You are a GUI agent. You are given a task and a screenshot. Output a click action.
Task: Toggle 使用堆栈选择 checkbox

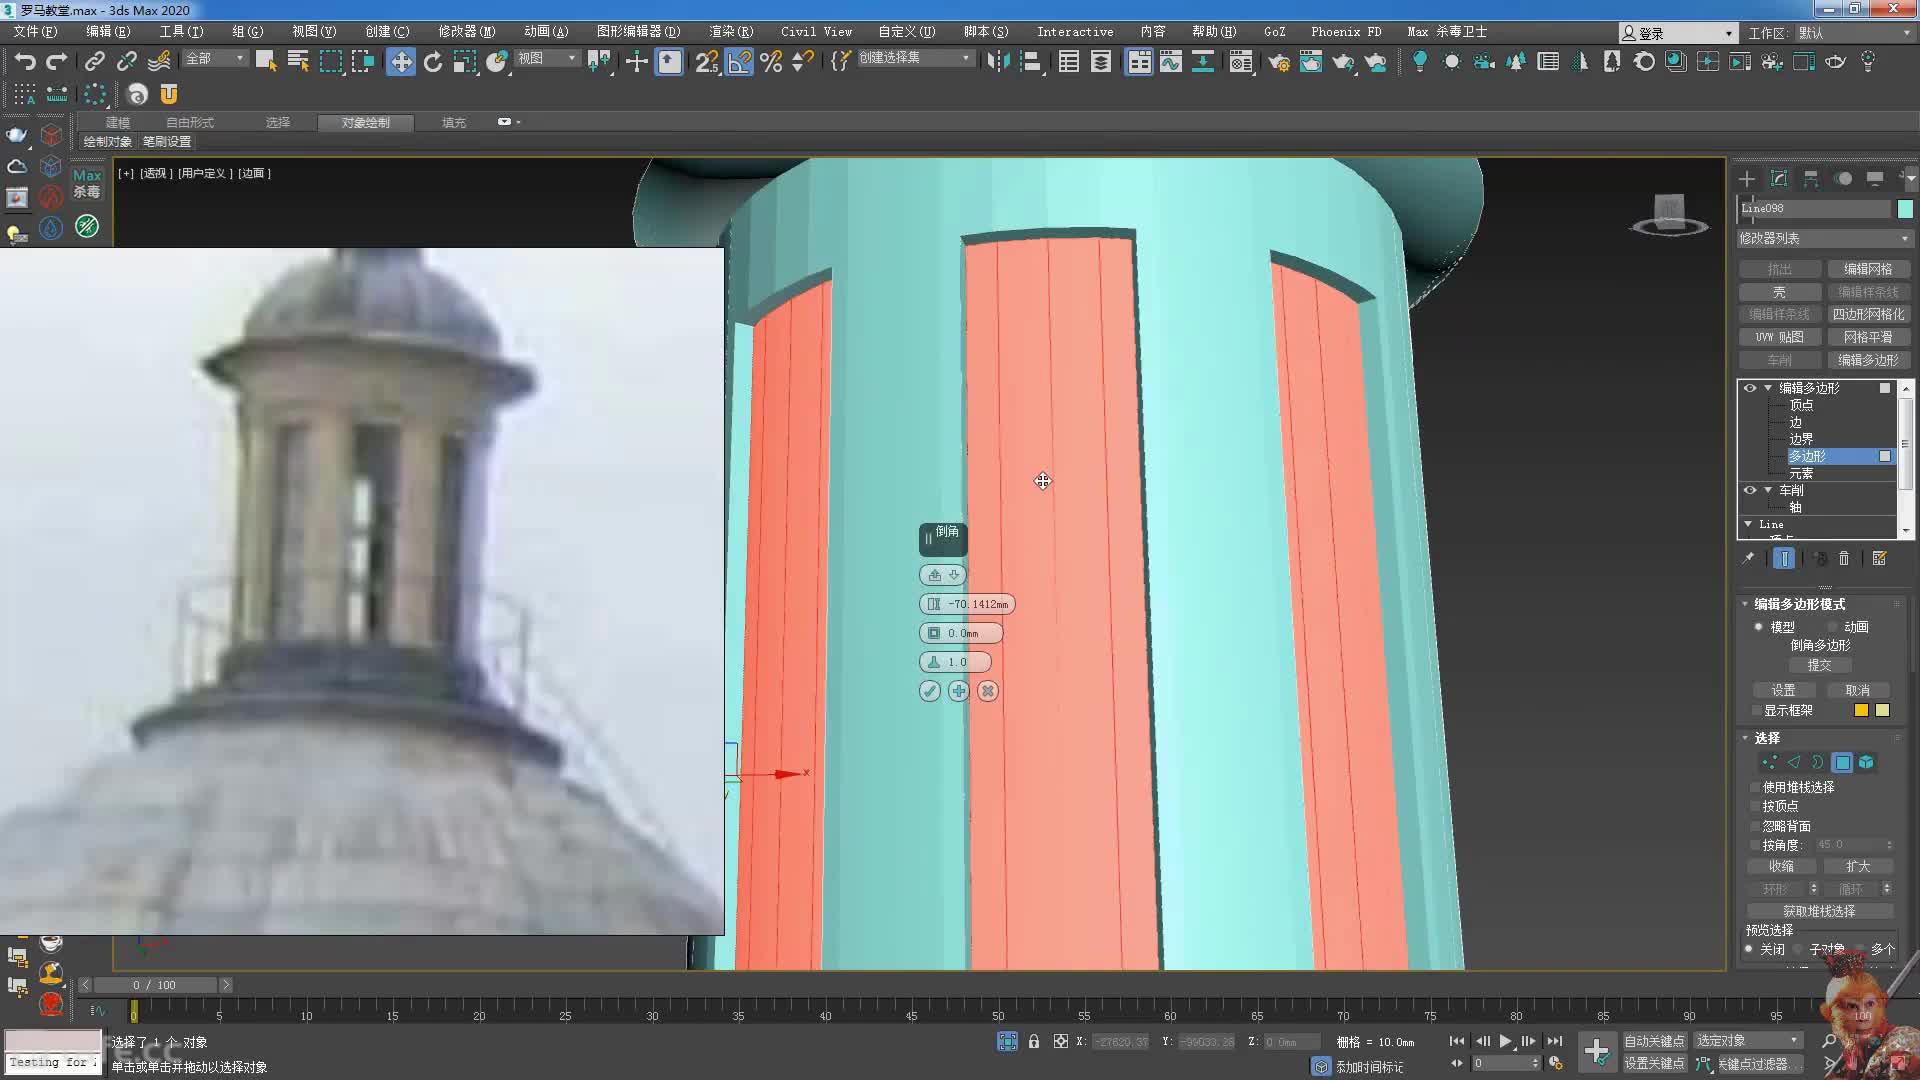[1755, 787]
